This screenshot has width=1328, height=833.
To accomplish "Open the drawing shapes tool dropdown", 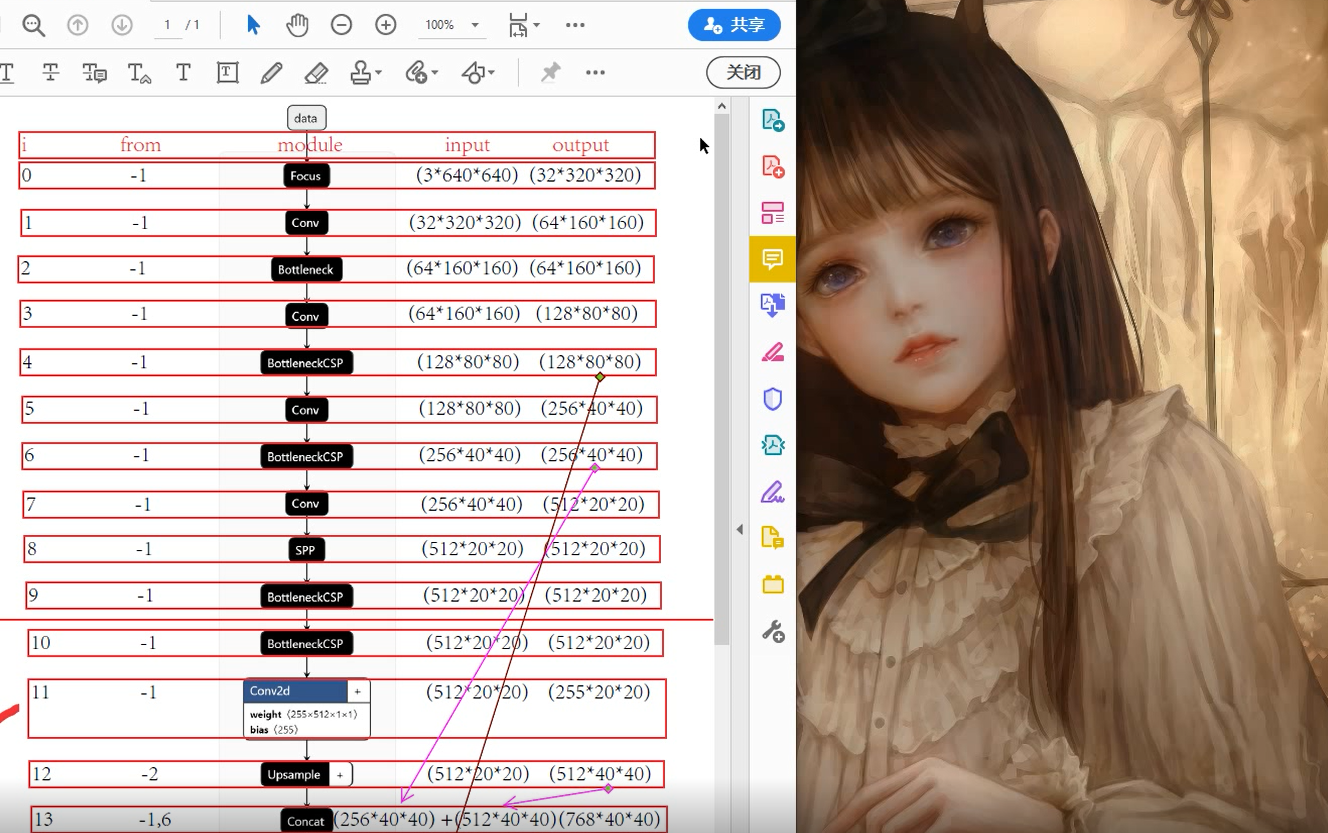I will point(477,72).
